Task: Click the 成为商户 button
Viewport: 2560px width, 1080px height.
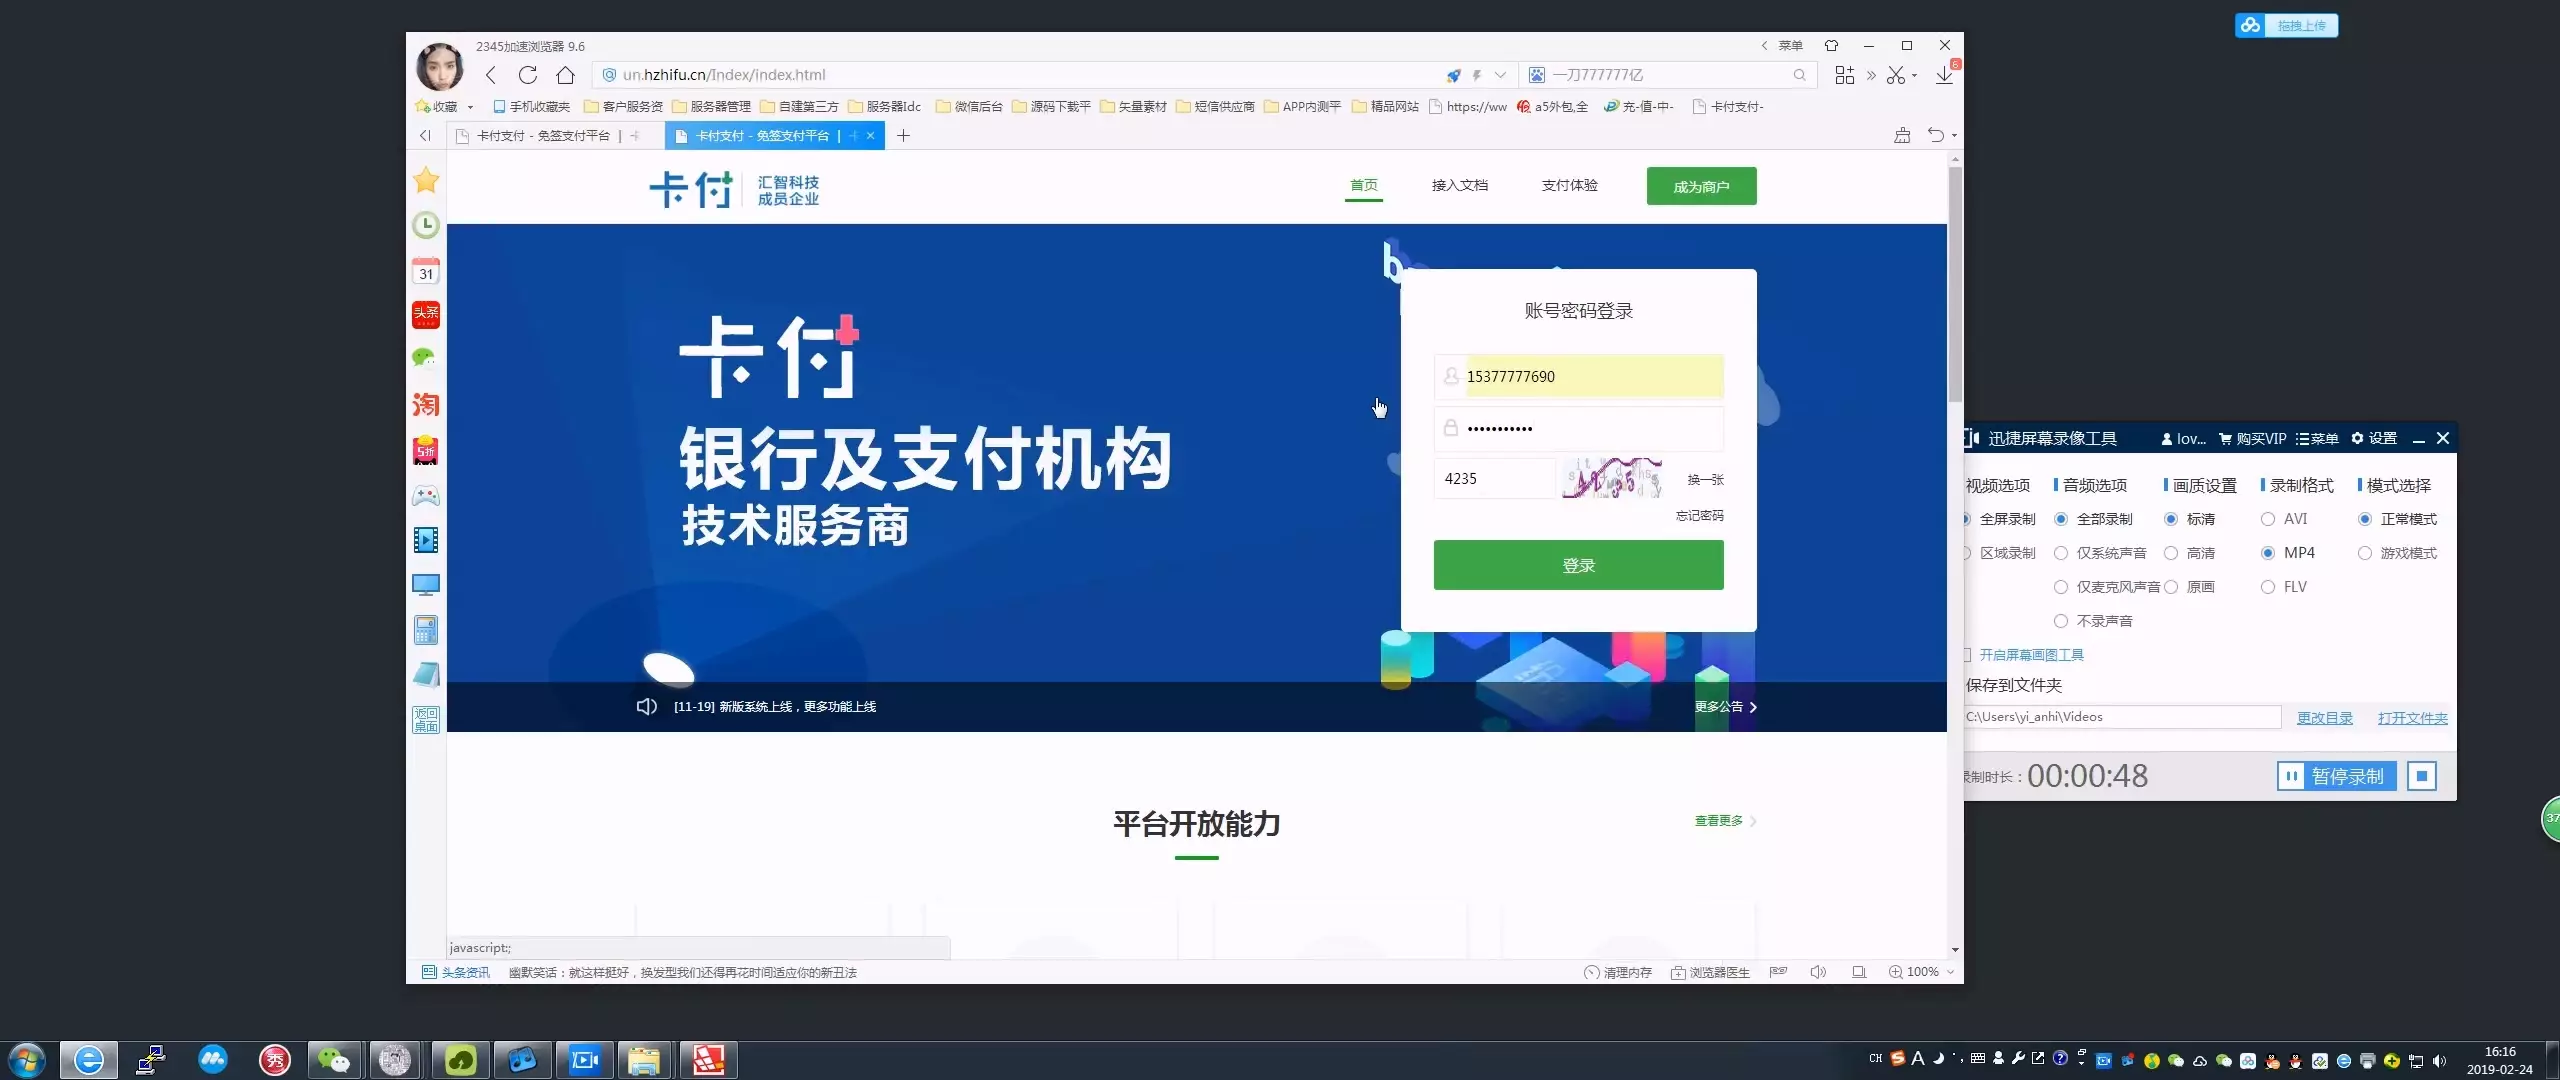Action: point(1701,186)
